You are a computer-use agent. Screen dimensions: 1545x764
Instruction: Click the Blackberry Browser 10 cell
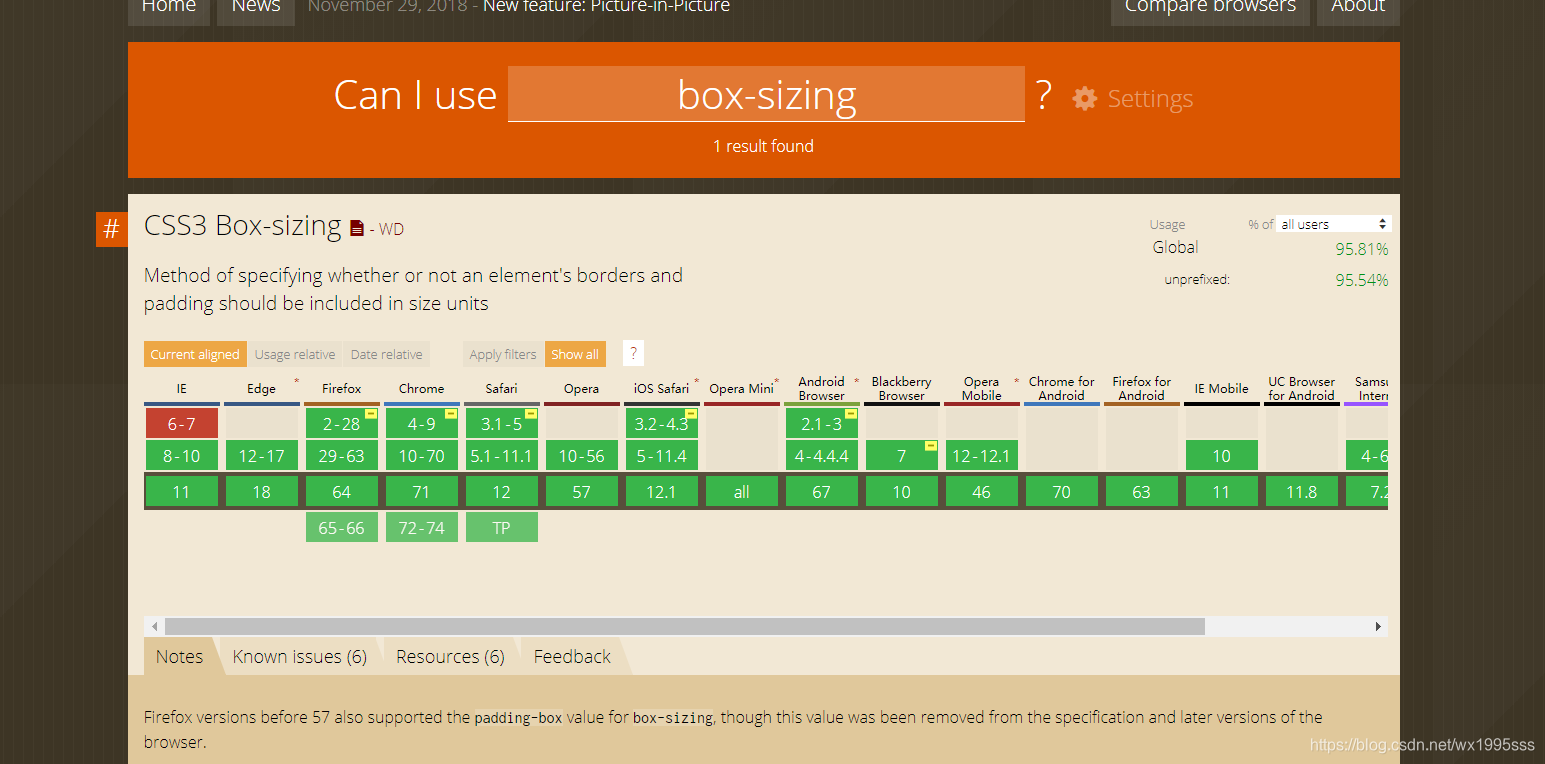click(x=902, y=491)
